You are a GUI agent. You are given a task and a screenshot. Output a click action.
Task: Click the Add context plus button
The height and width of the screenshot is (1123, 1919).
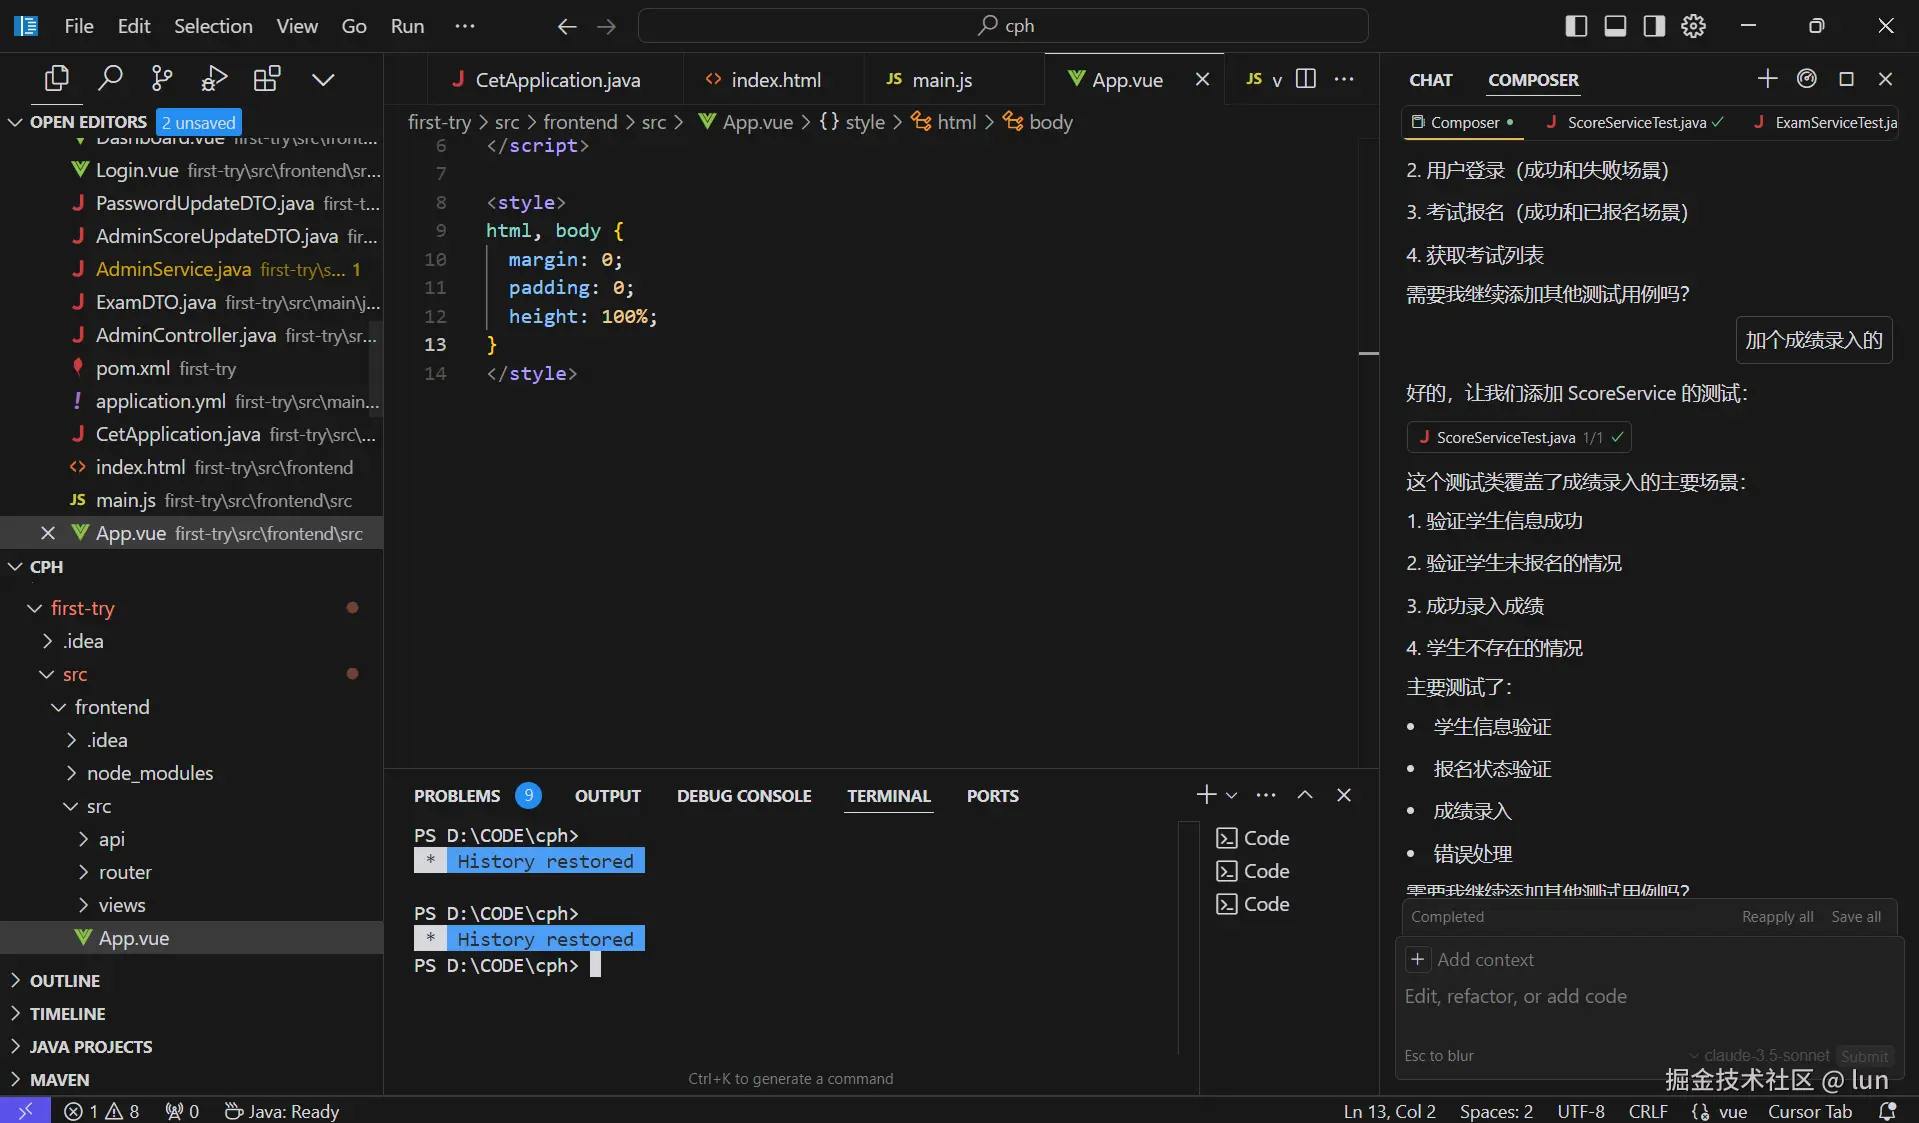coord(1417,960)
